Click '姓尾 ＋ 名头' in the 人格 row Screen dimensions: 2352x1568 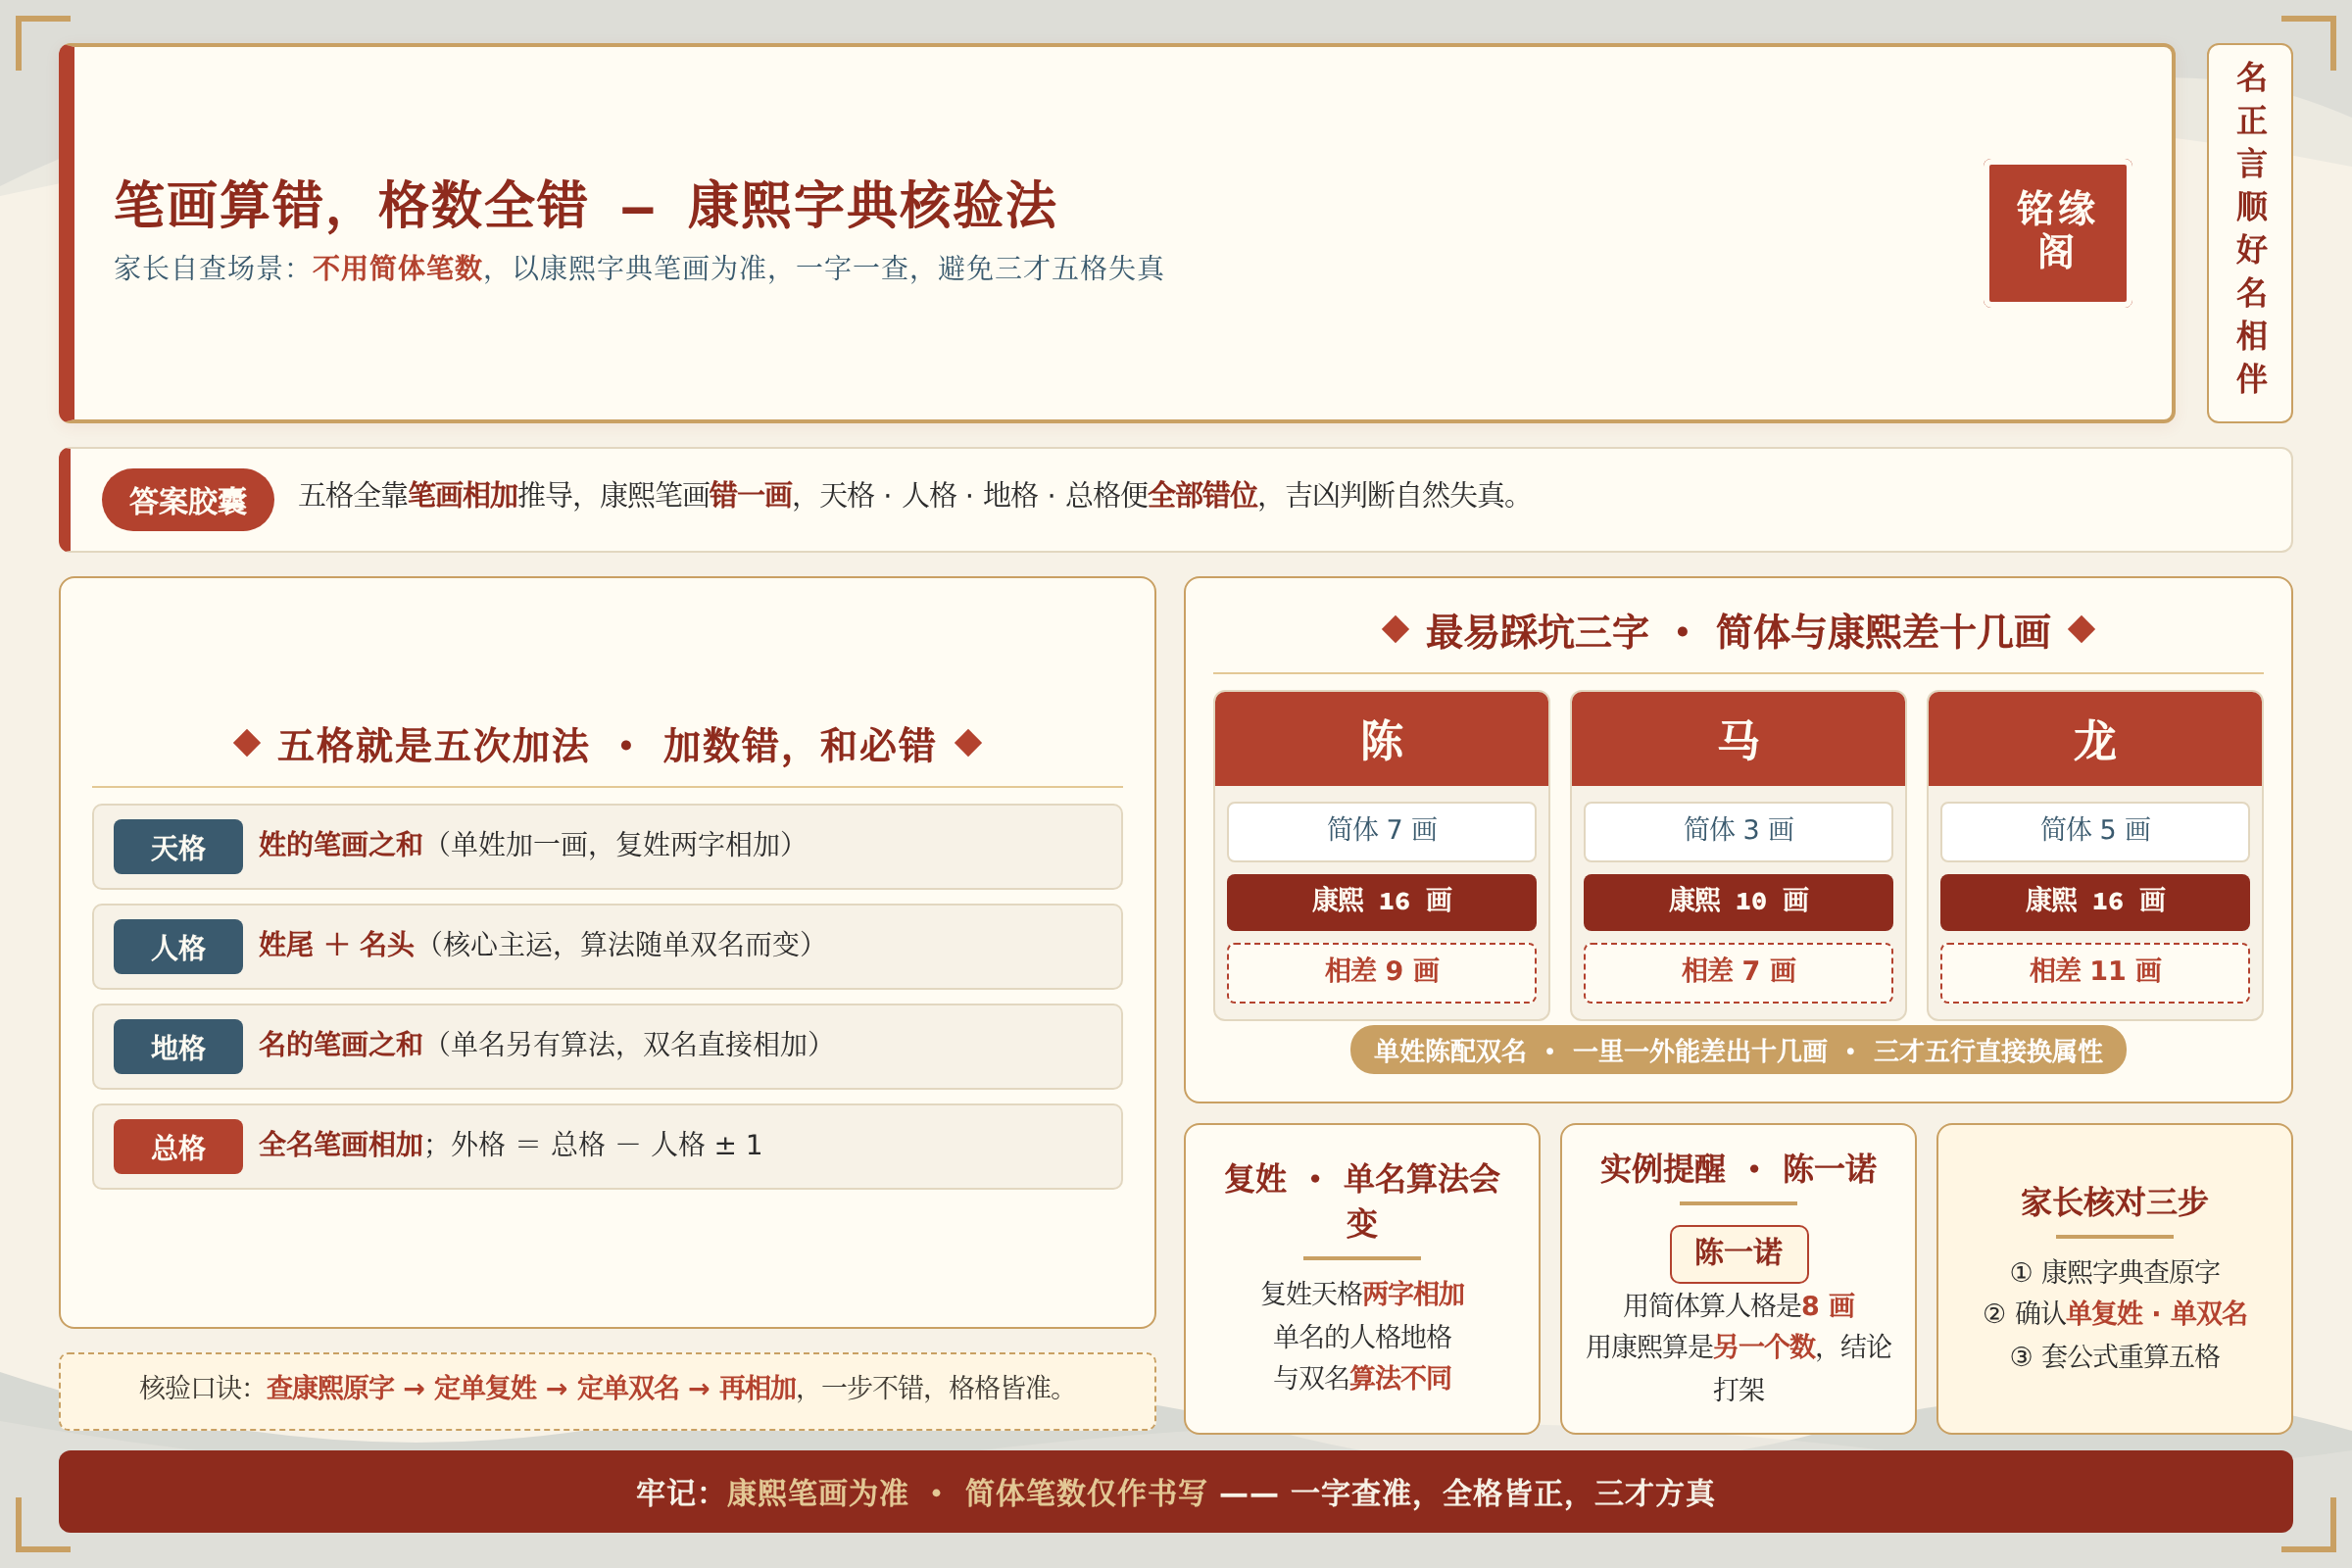click(x=336, y=945)
